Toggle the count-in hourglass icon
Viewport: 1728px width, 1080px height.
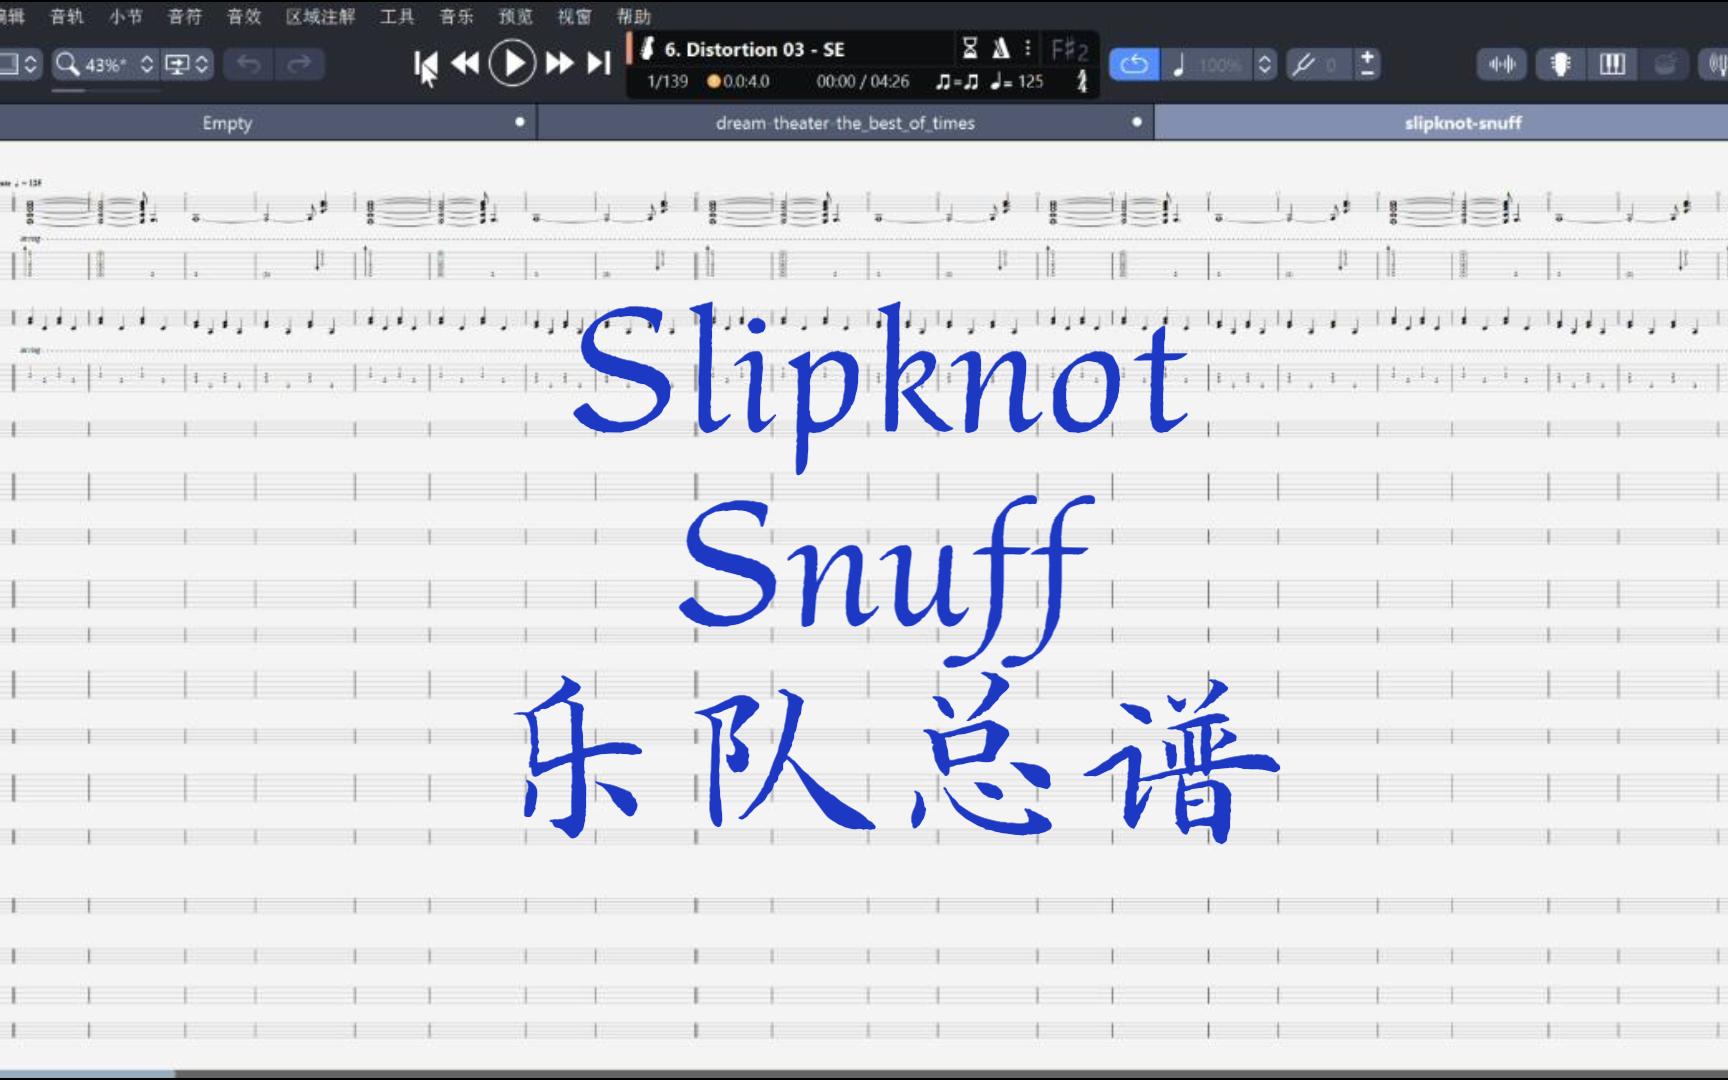point(969,48)
